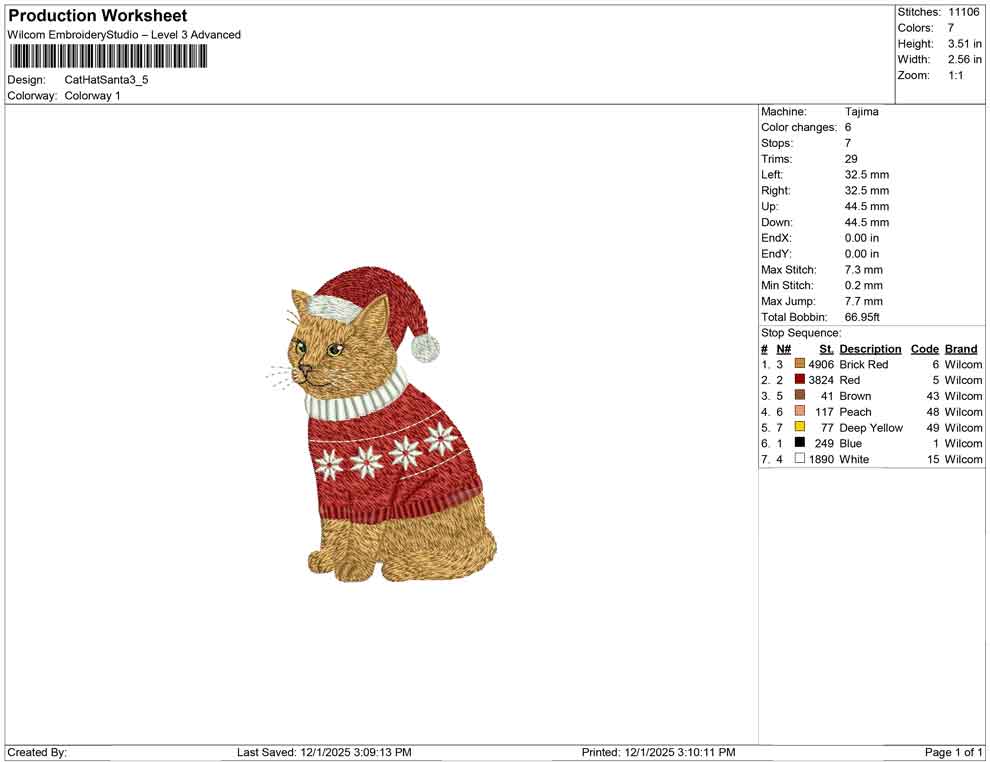Click the Code column header
This screenshot has height=762, width=990.
(x=924, y=348)
